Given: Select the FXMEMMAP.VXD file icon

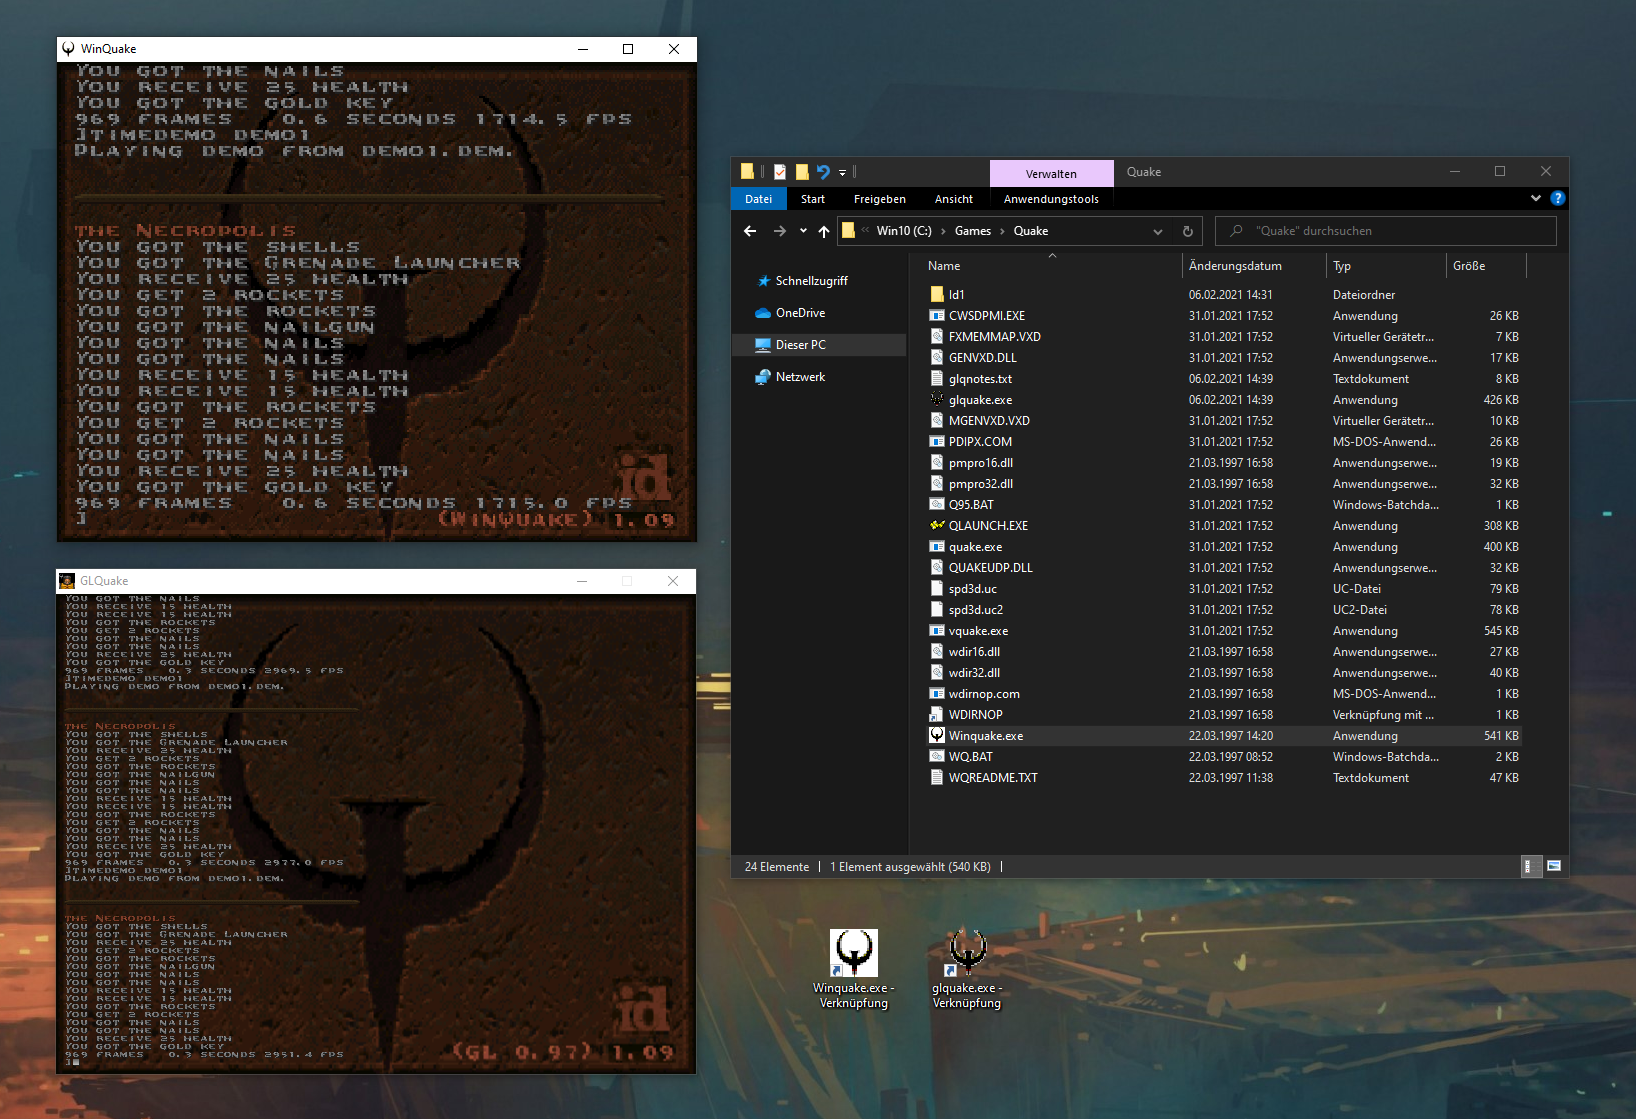Looking at the screenshot, I should [x=937, y=337].
